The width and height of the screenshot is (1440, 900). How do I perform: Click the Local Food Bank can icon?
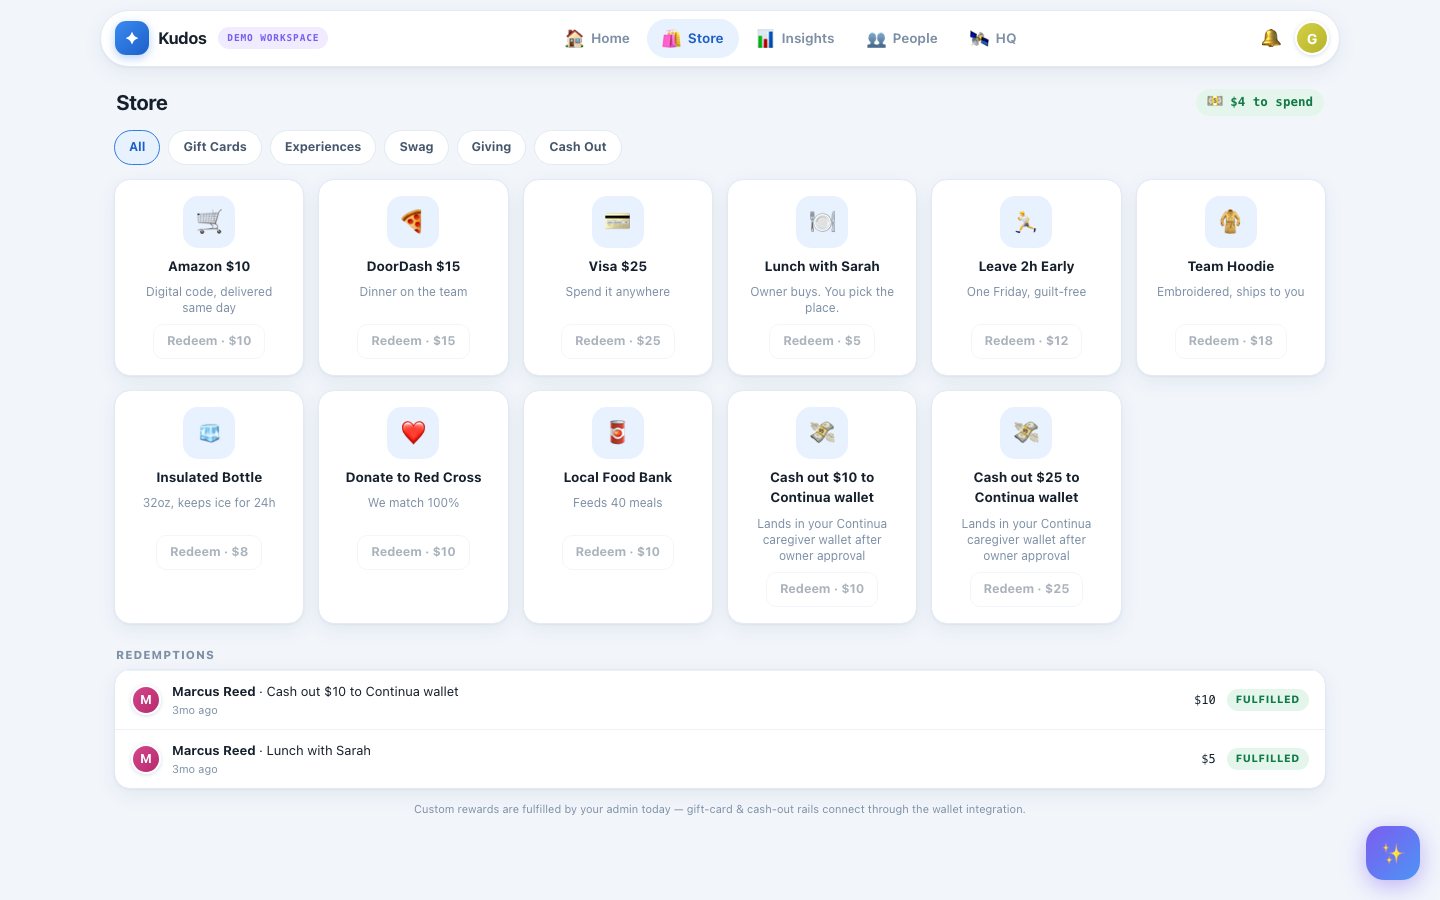618,433
